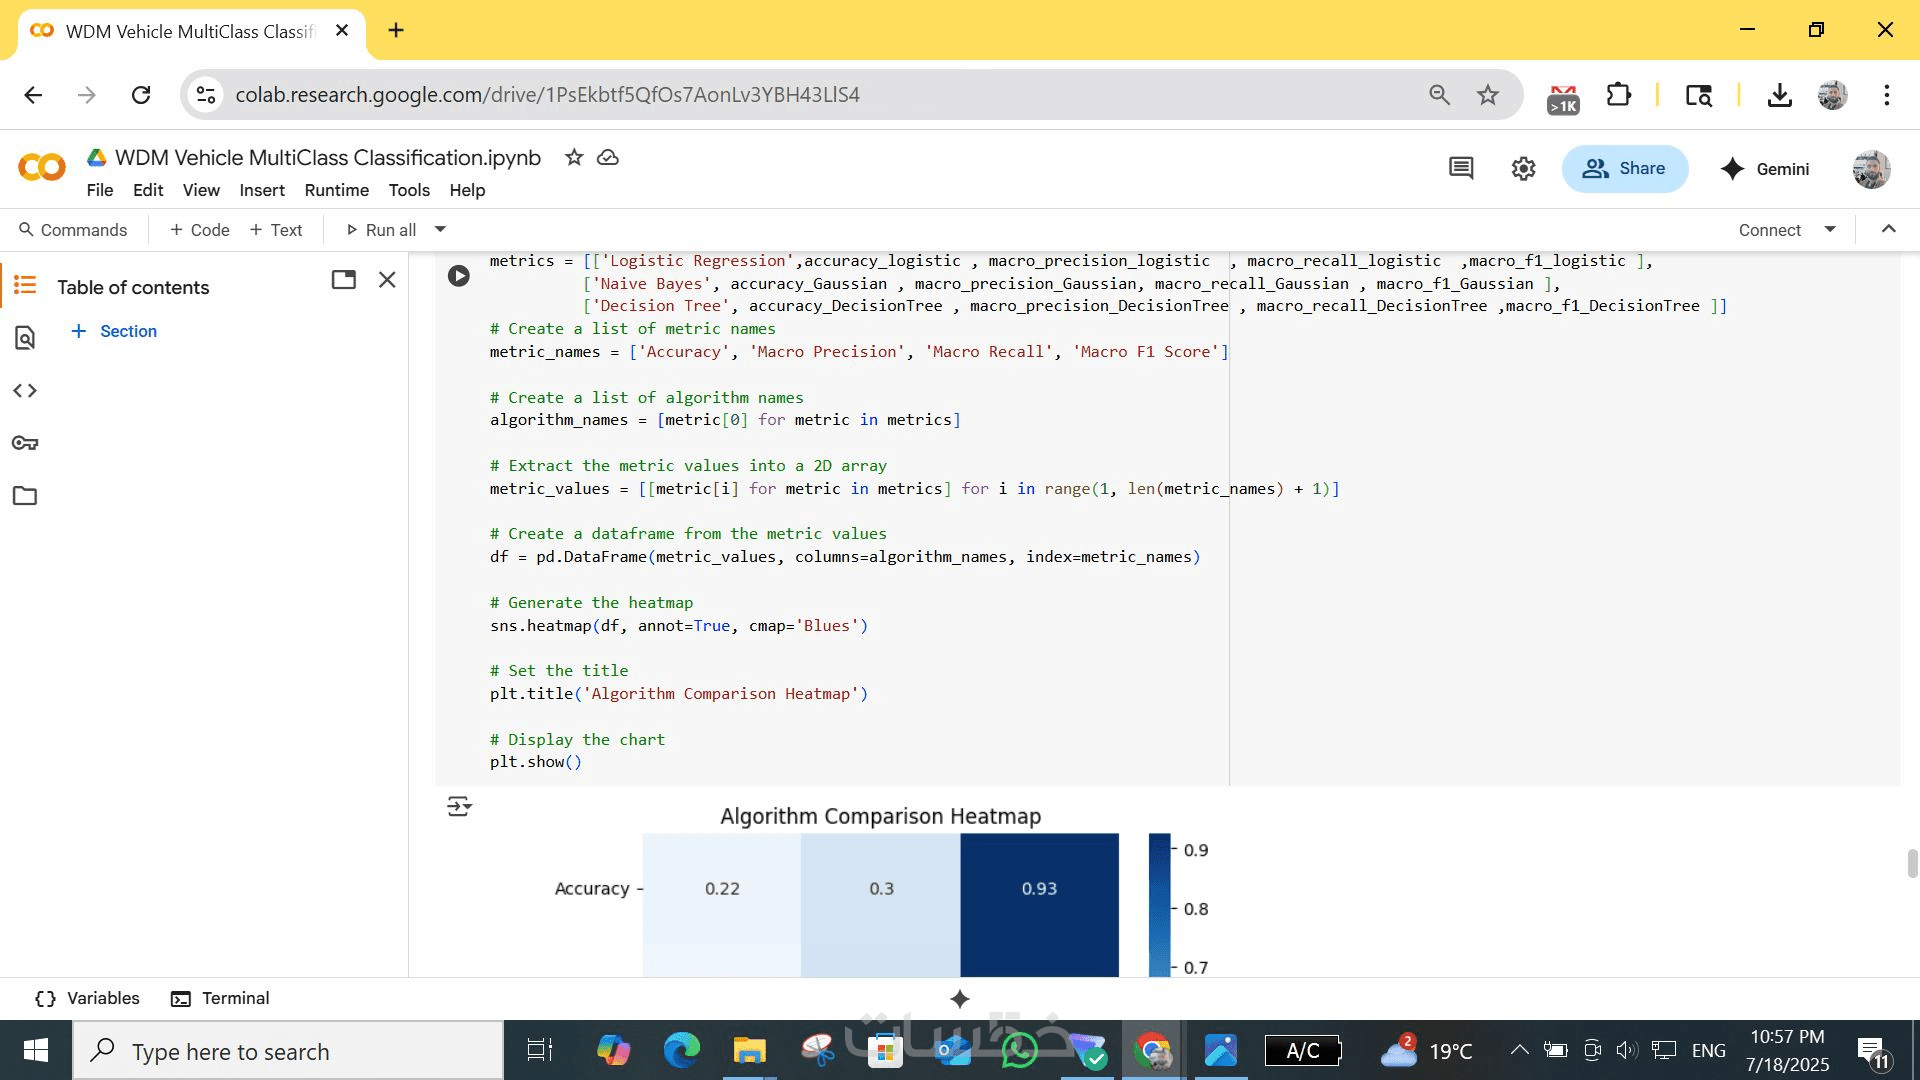
Task: Toggle cell output options icon
Action: pyautogui.click(x=459, y=806)
